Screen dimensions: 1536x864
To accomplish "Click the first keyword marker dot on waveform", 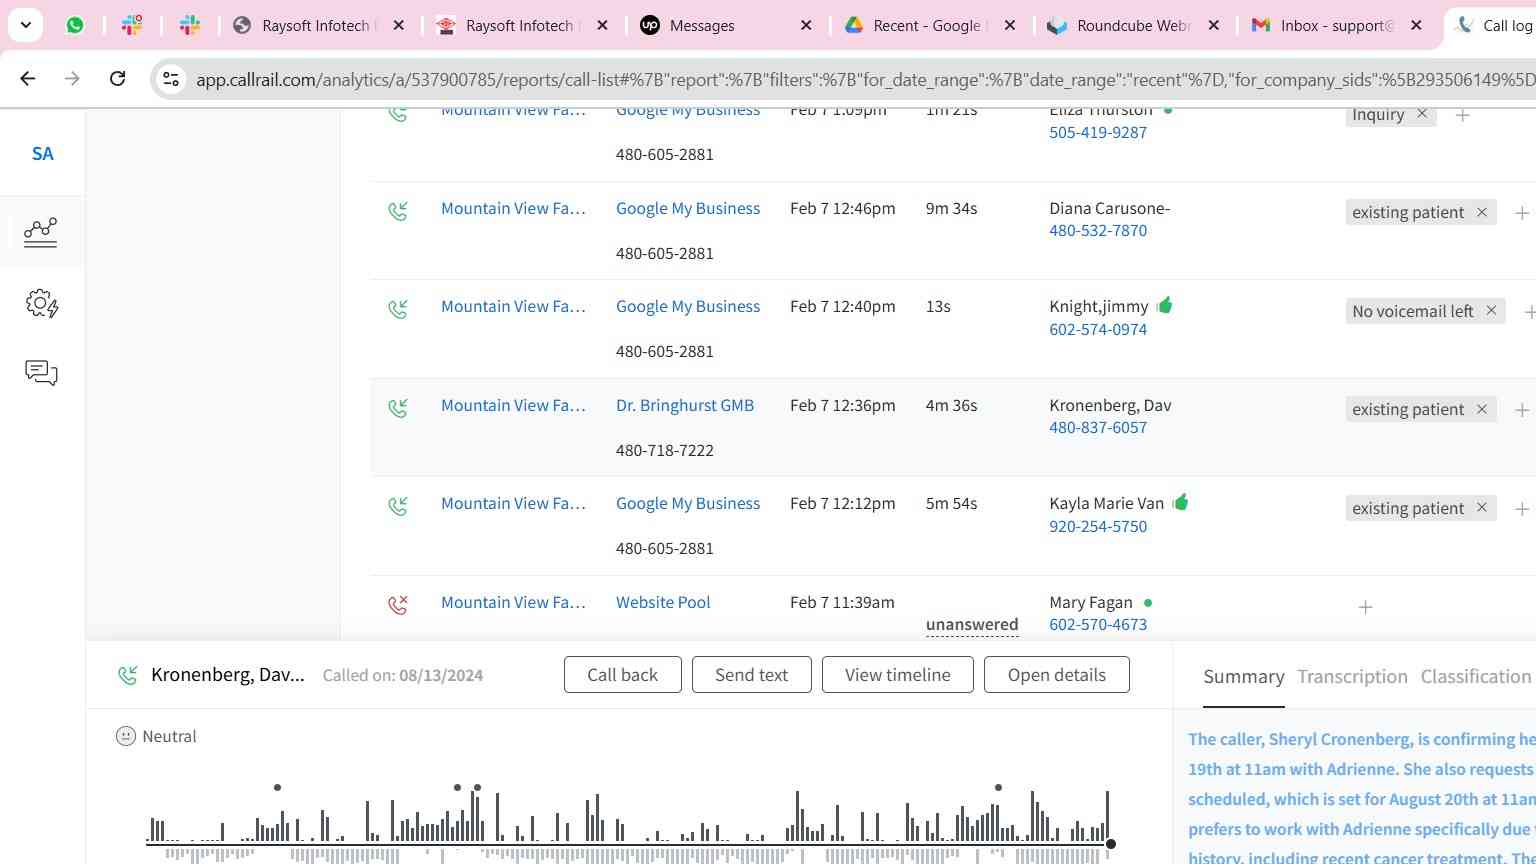I will coord(277,788).
